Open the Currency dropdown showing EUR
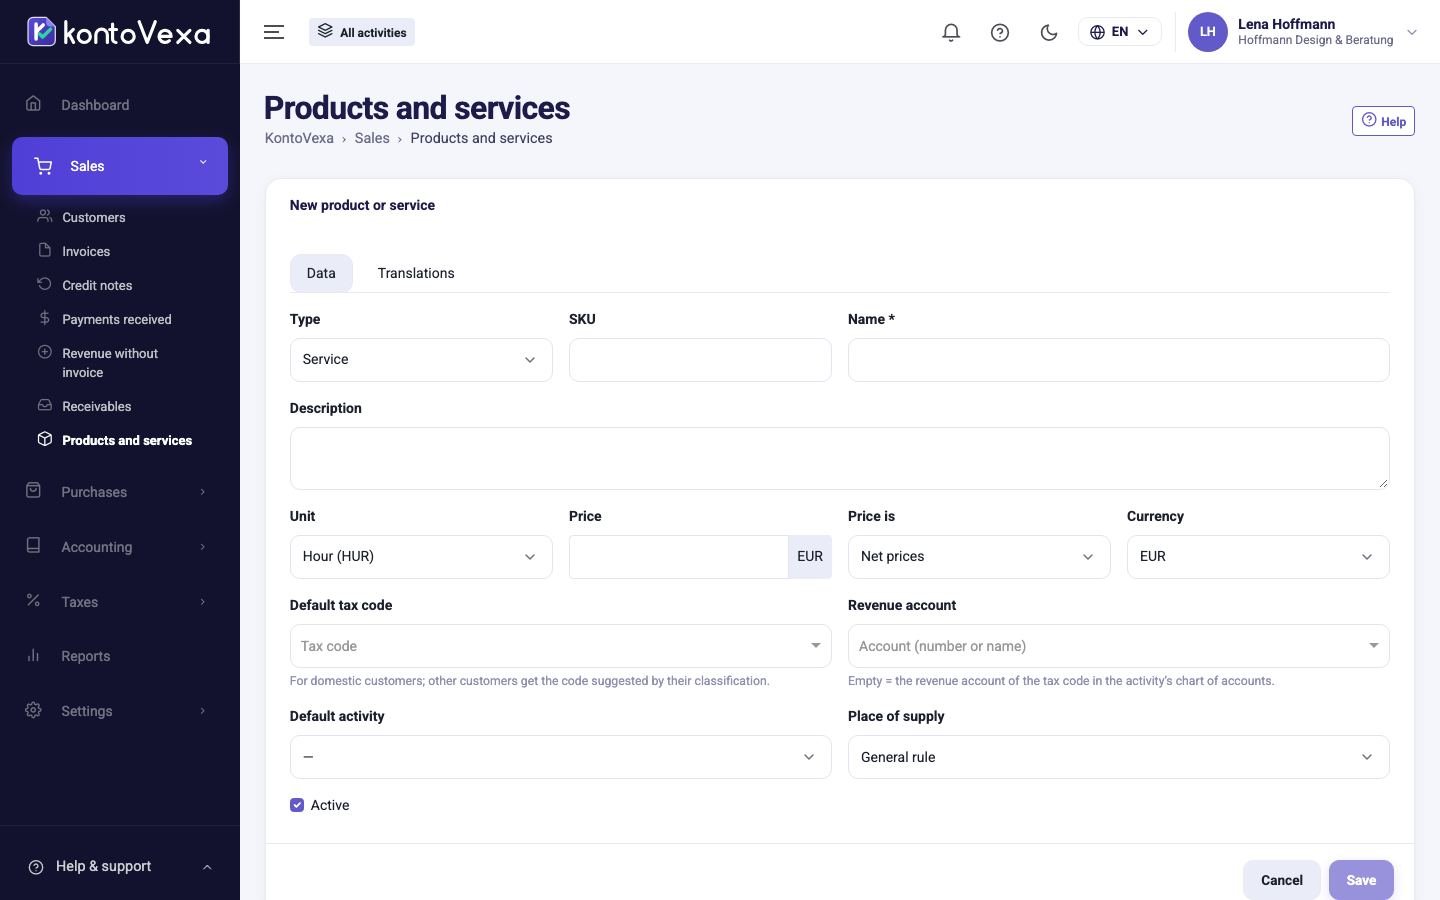 point(1258,557)
